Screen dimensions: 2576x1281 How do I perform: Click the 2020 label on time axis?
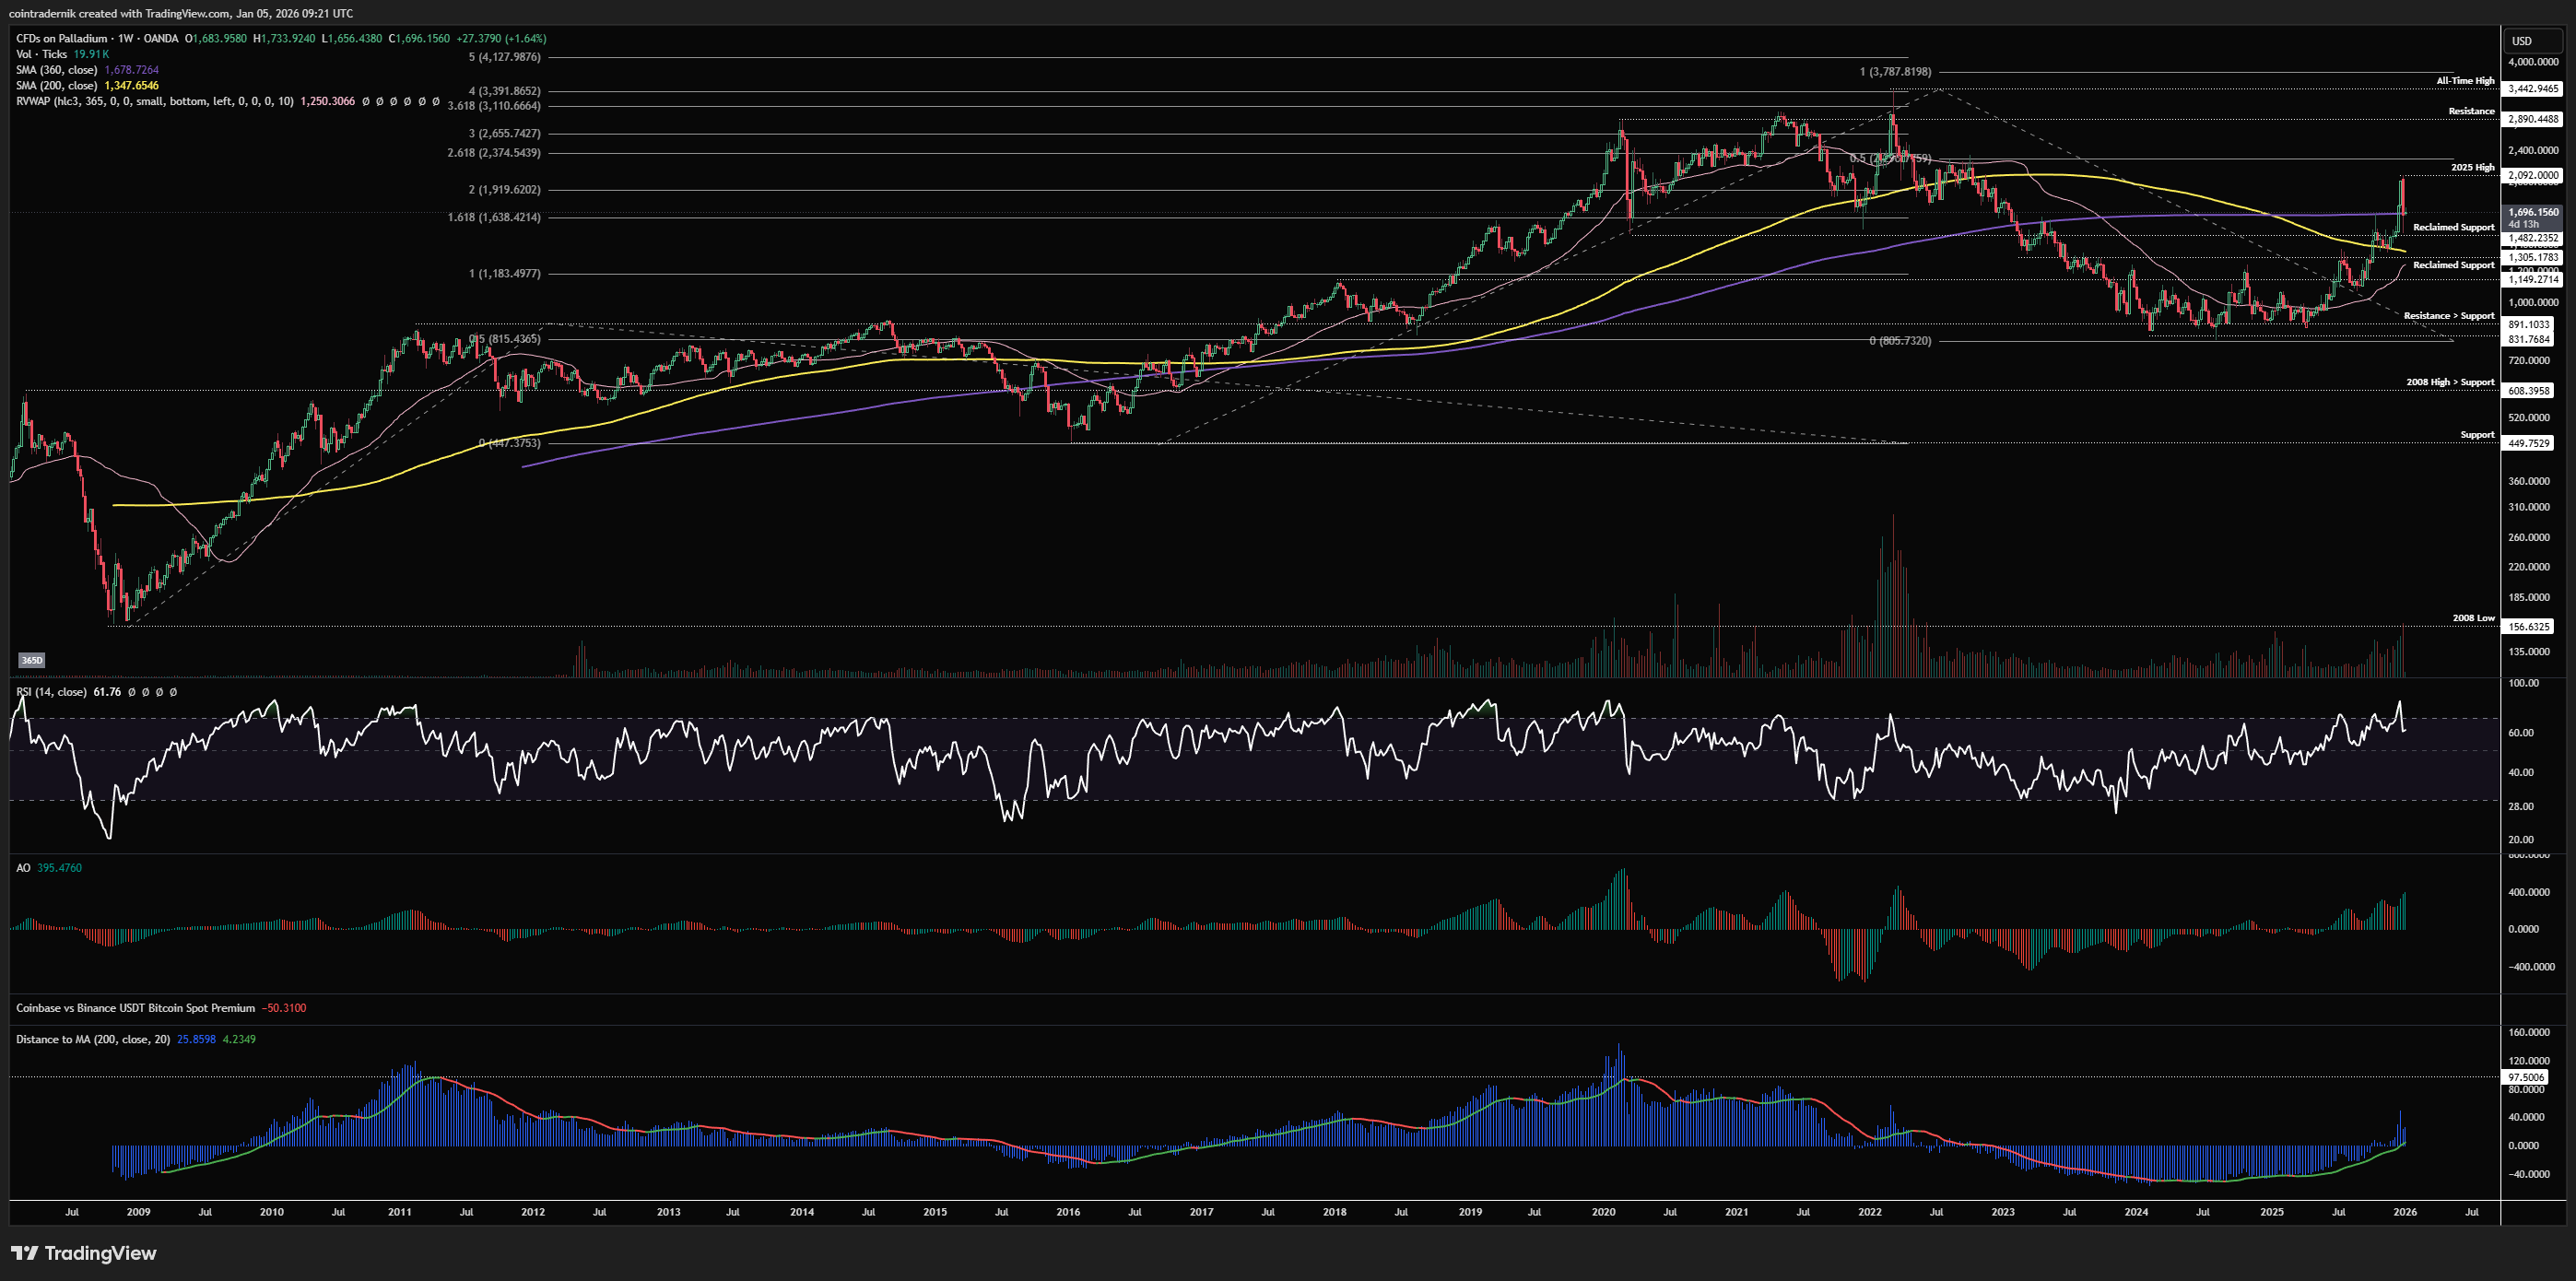1603,1212
